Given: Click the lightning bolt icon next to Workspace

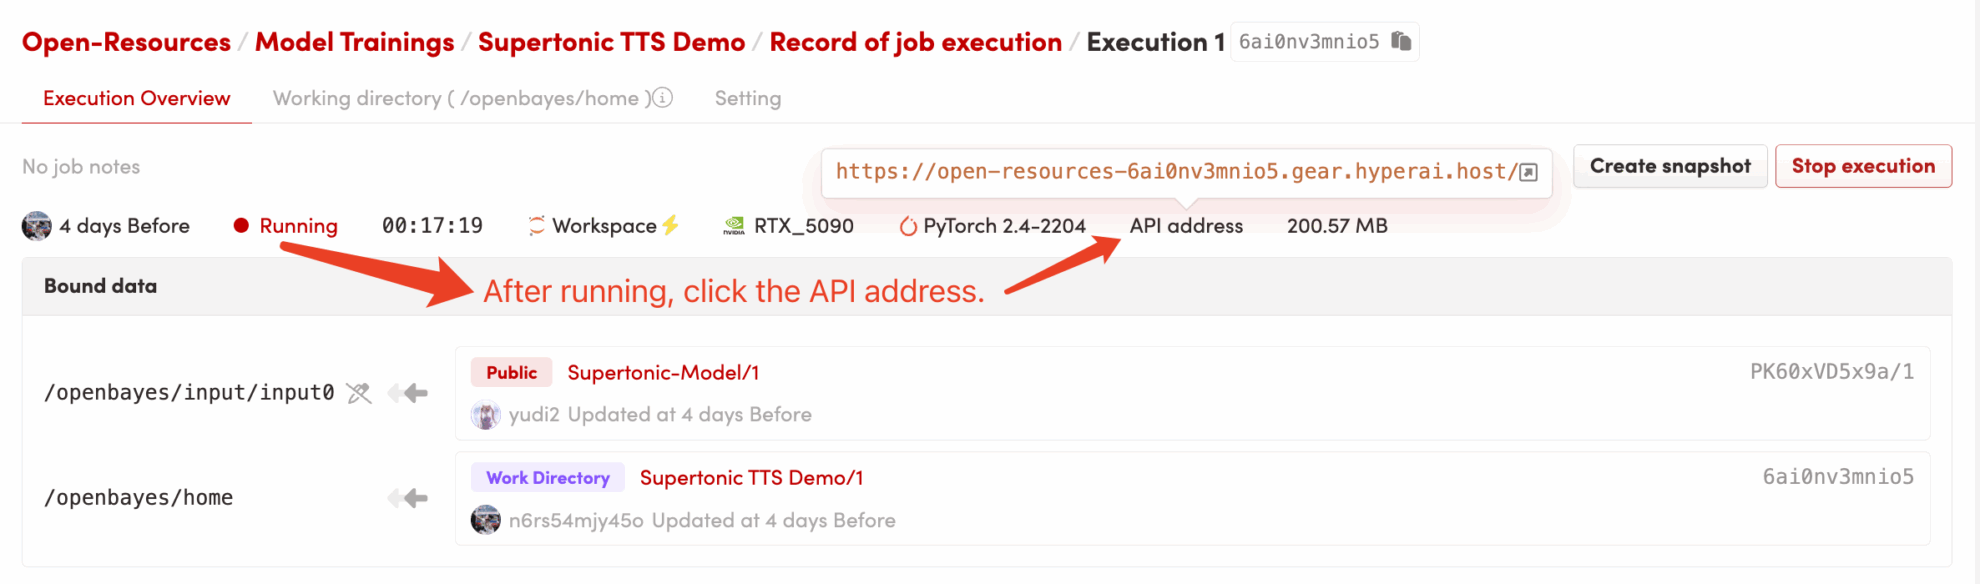Looking at the screenshot, I should point(670,225).
